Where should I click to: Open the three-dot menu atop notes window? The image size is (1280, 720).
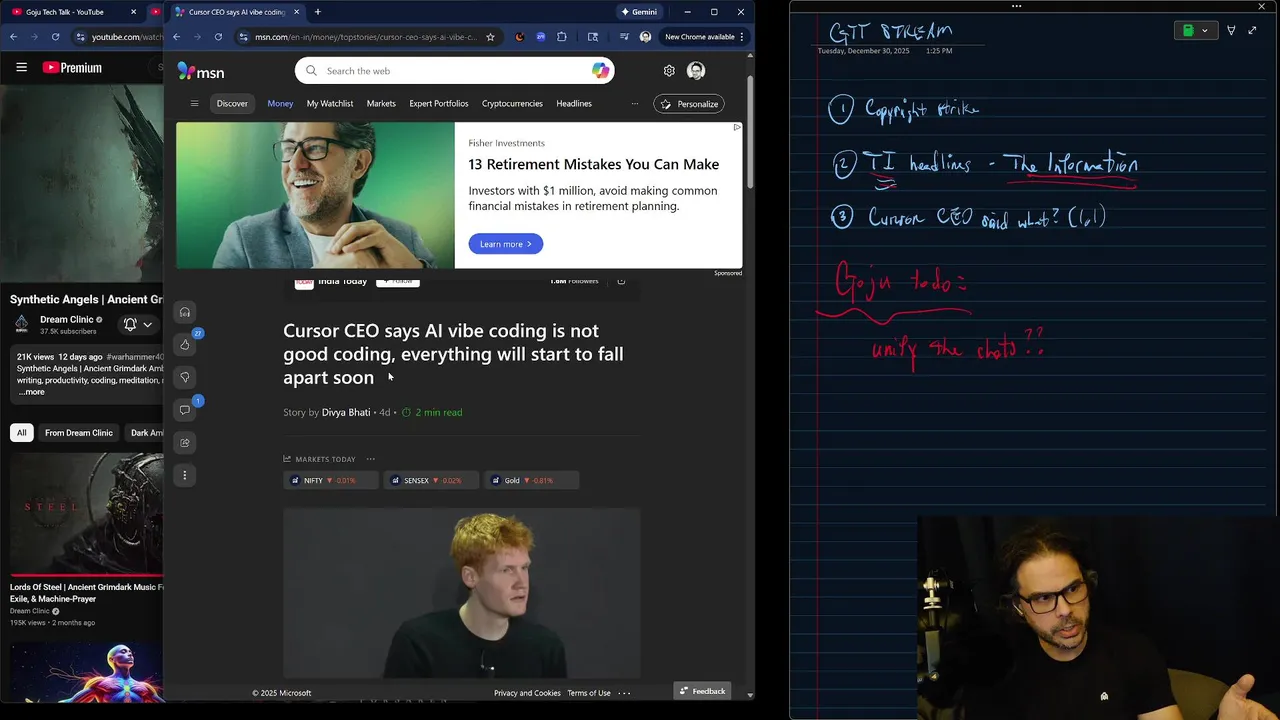[1017, 6]
